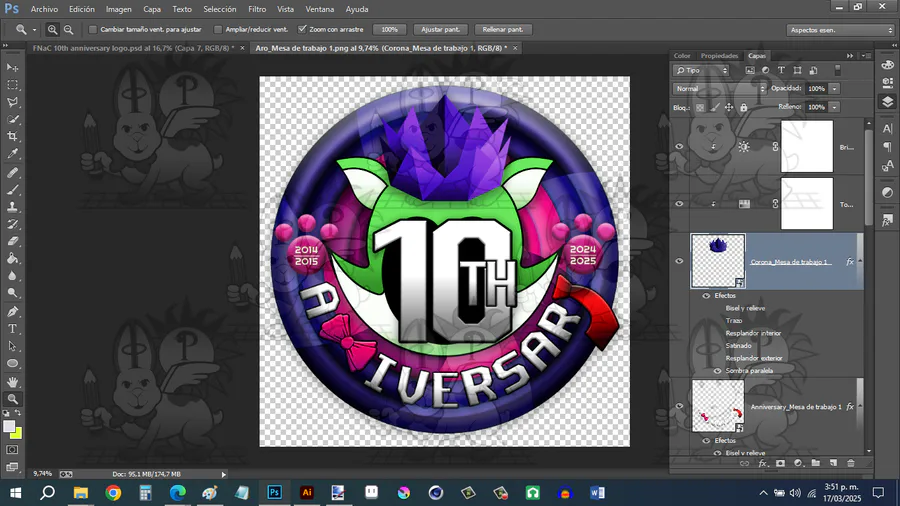Toggle Quick Mask mode
This screenshot has height=506, width=900.
pos(12,450)
